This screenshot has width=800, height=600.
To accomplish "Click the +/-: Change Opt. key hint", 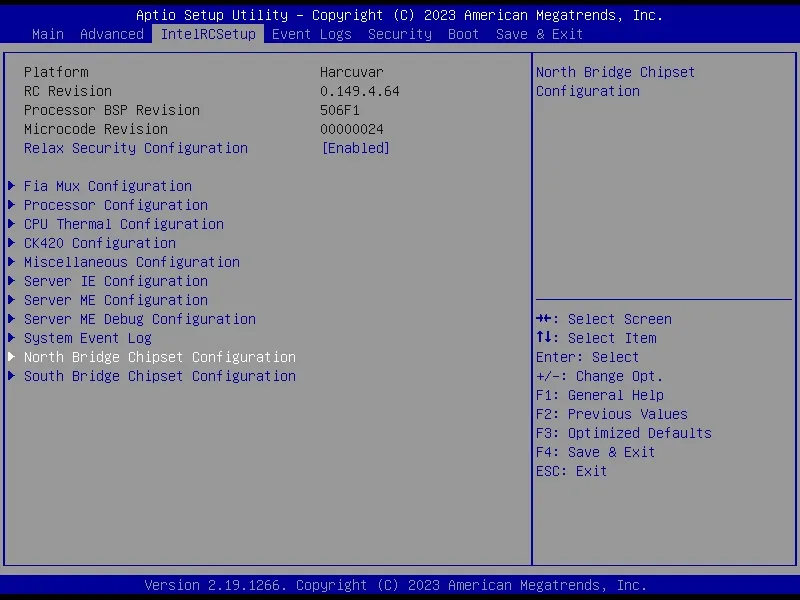I will pyautogui.click(x=599, y=376).
